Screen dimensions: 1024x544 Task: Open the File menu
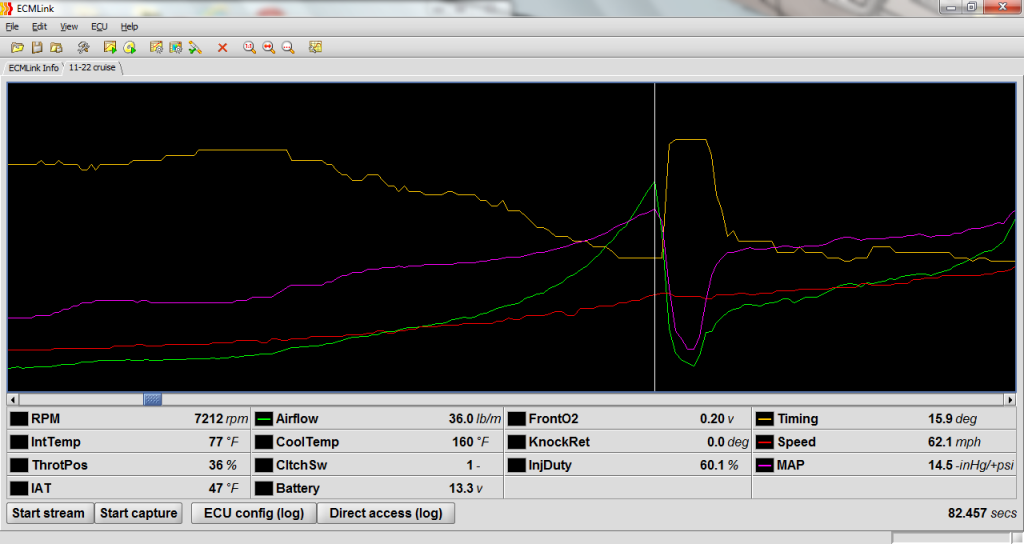(x=12, y=27)
